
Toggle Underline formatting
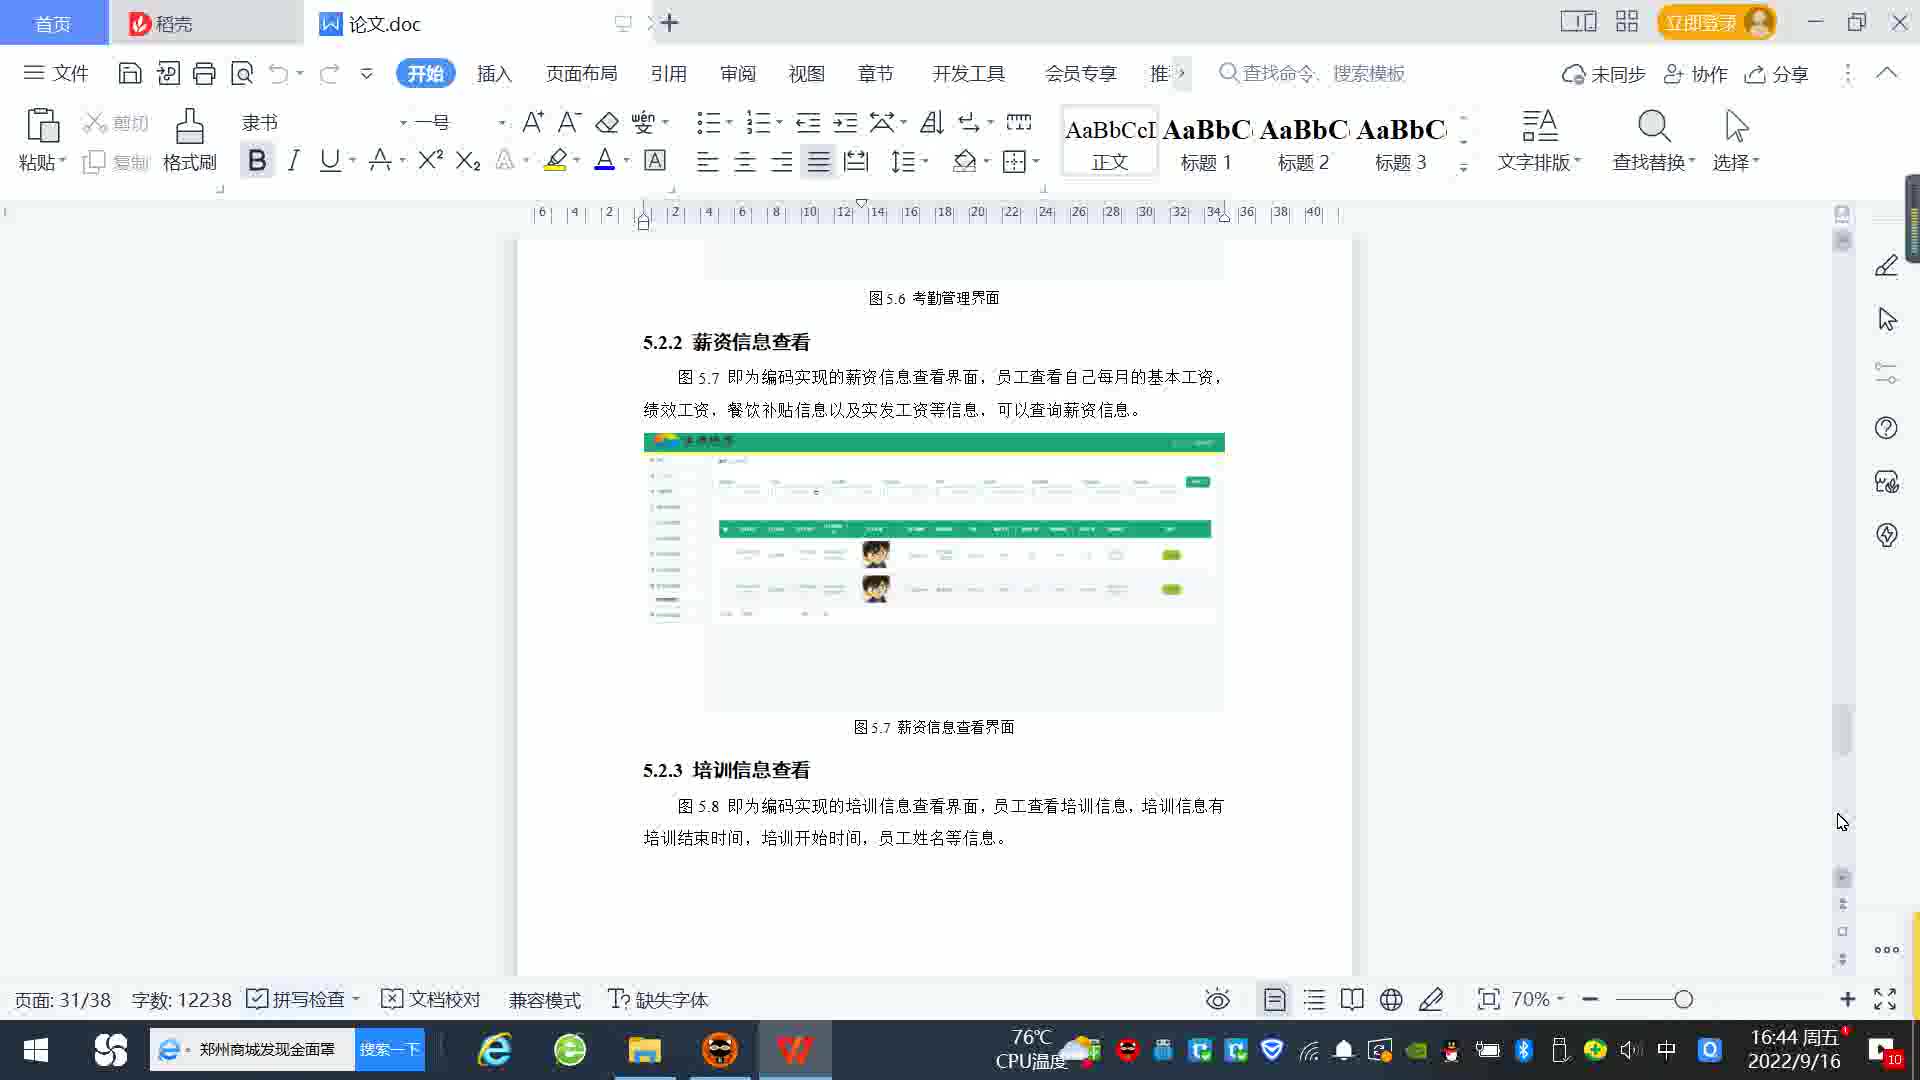pyautogui.click(x=329, y=160)
